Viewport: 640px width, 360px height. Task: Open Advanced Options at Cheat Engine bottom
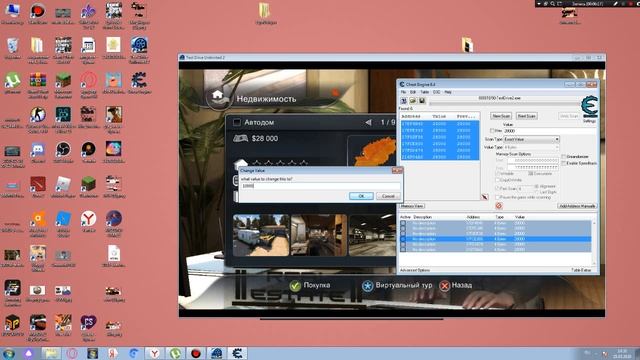point(415,270)
